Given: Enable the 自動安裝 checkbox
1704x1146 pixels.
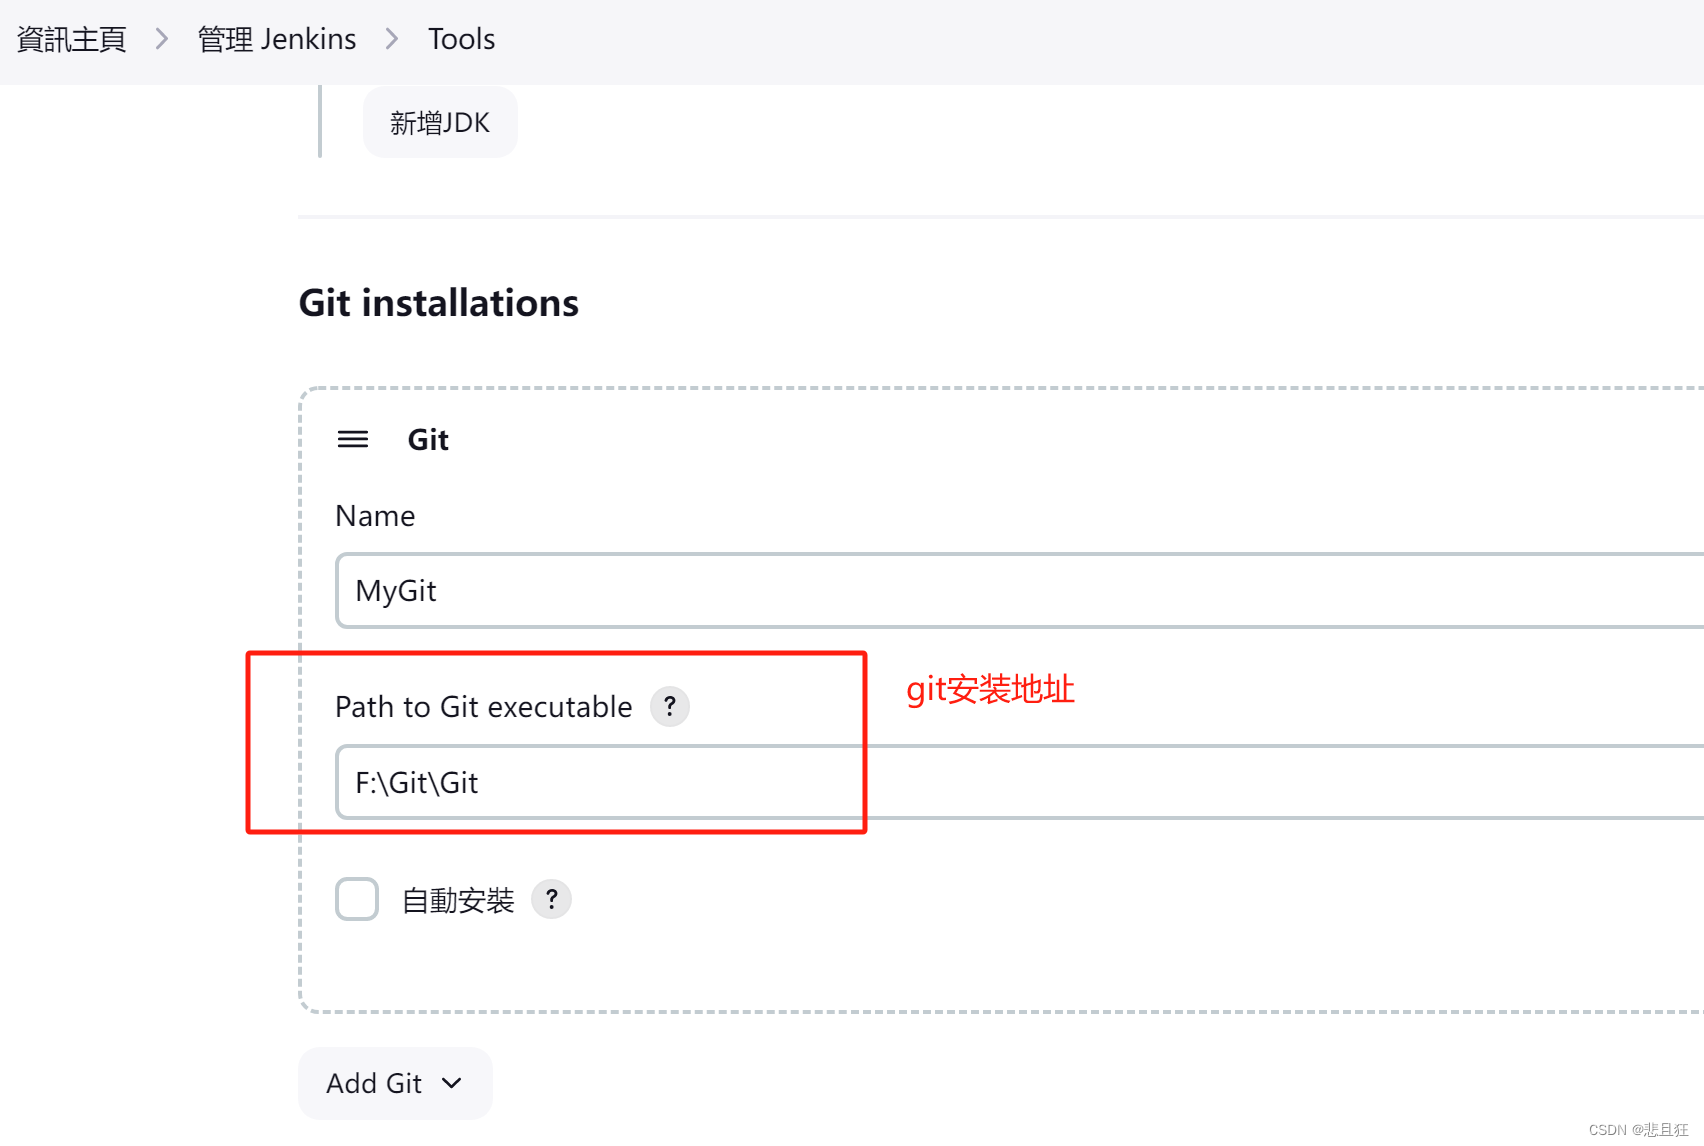Looking at the screenshot, I should coord(357,899).
